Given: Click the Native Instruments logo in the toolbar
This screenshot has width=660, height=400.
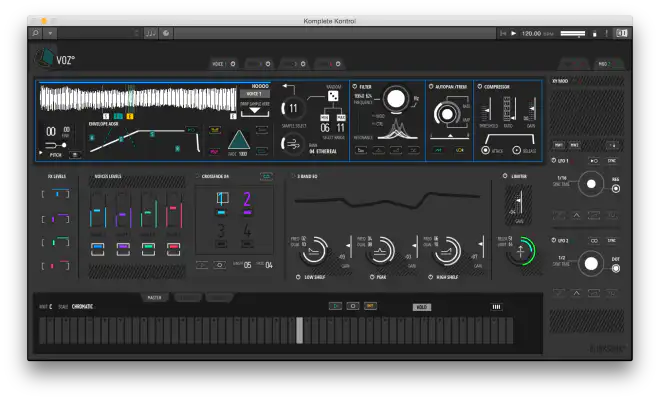Looking at the screenshot, I should pos(621,33).
